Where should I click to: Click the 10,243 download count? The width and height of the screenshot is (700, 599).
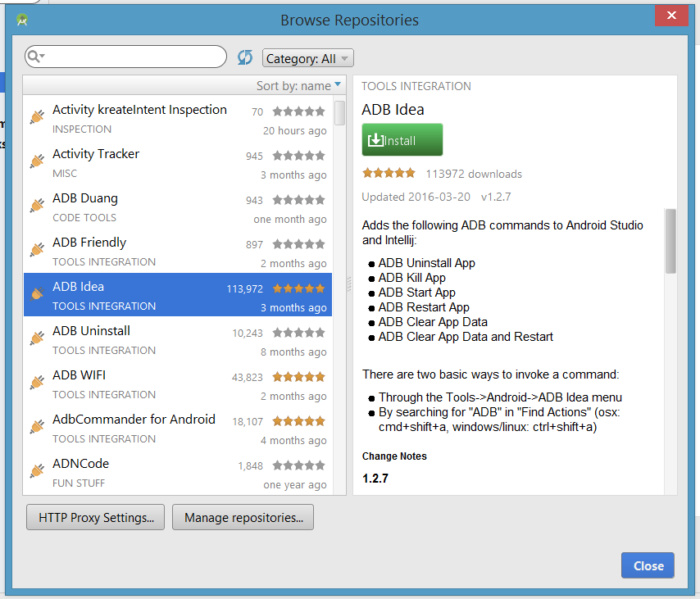(247, 333)
